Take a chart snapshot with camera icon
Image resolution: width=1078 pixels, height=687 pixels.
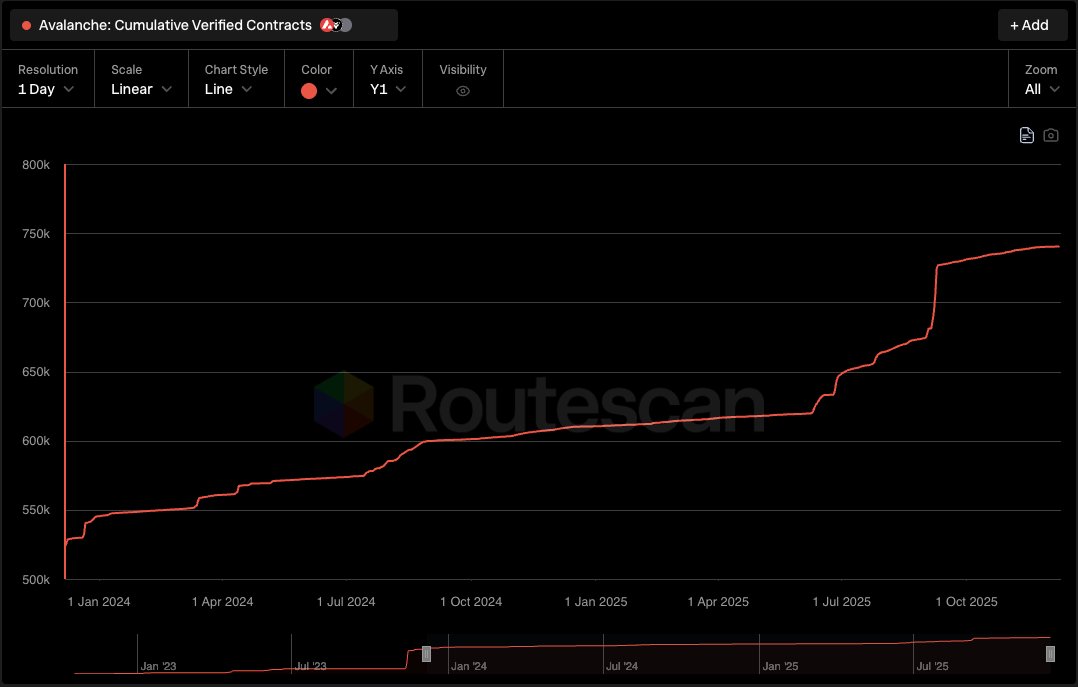1050,135
